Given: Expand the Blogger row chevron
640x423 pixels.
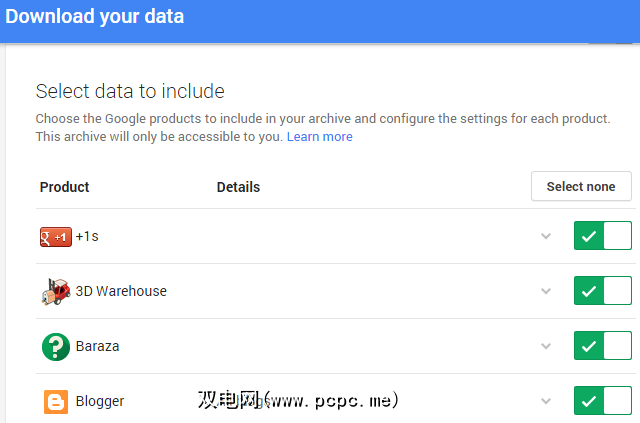Looking at the screenshot, I should click(546, 401).
